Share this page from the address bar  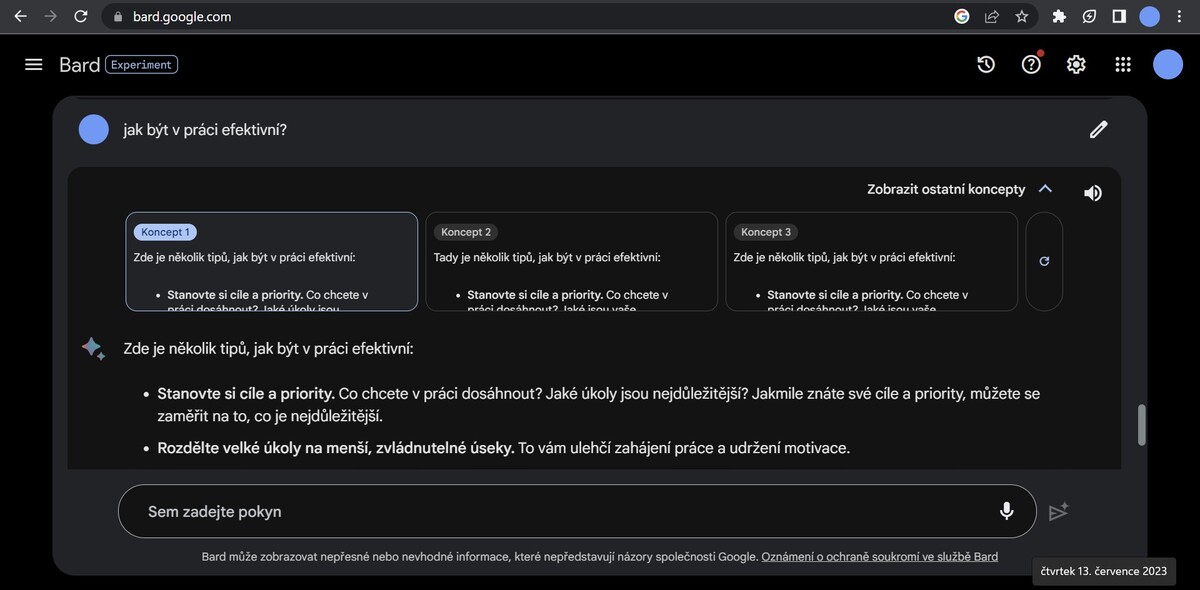(x=992, y=16)
